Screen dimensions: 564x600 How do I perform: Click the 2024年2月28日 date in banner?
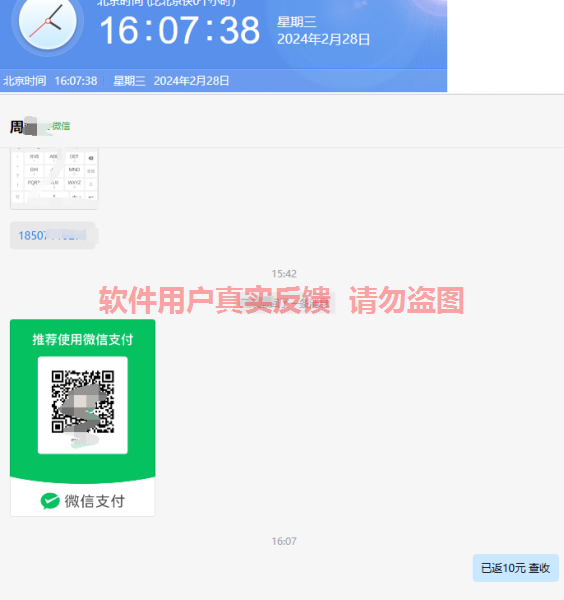pos(323,39)
